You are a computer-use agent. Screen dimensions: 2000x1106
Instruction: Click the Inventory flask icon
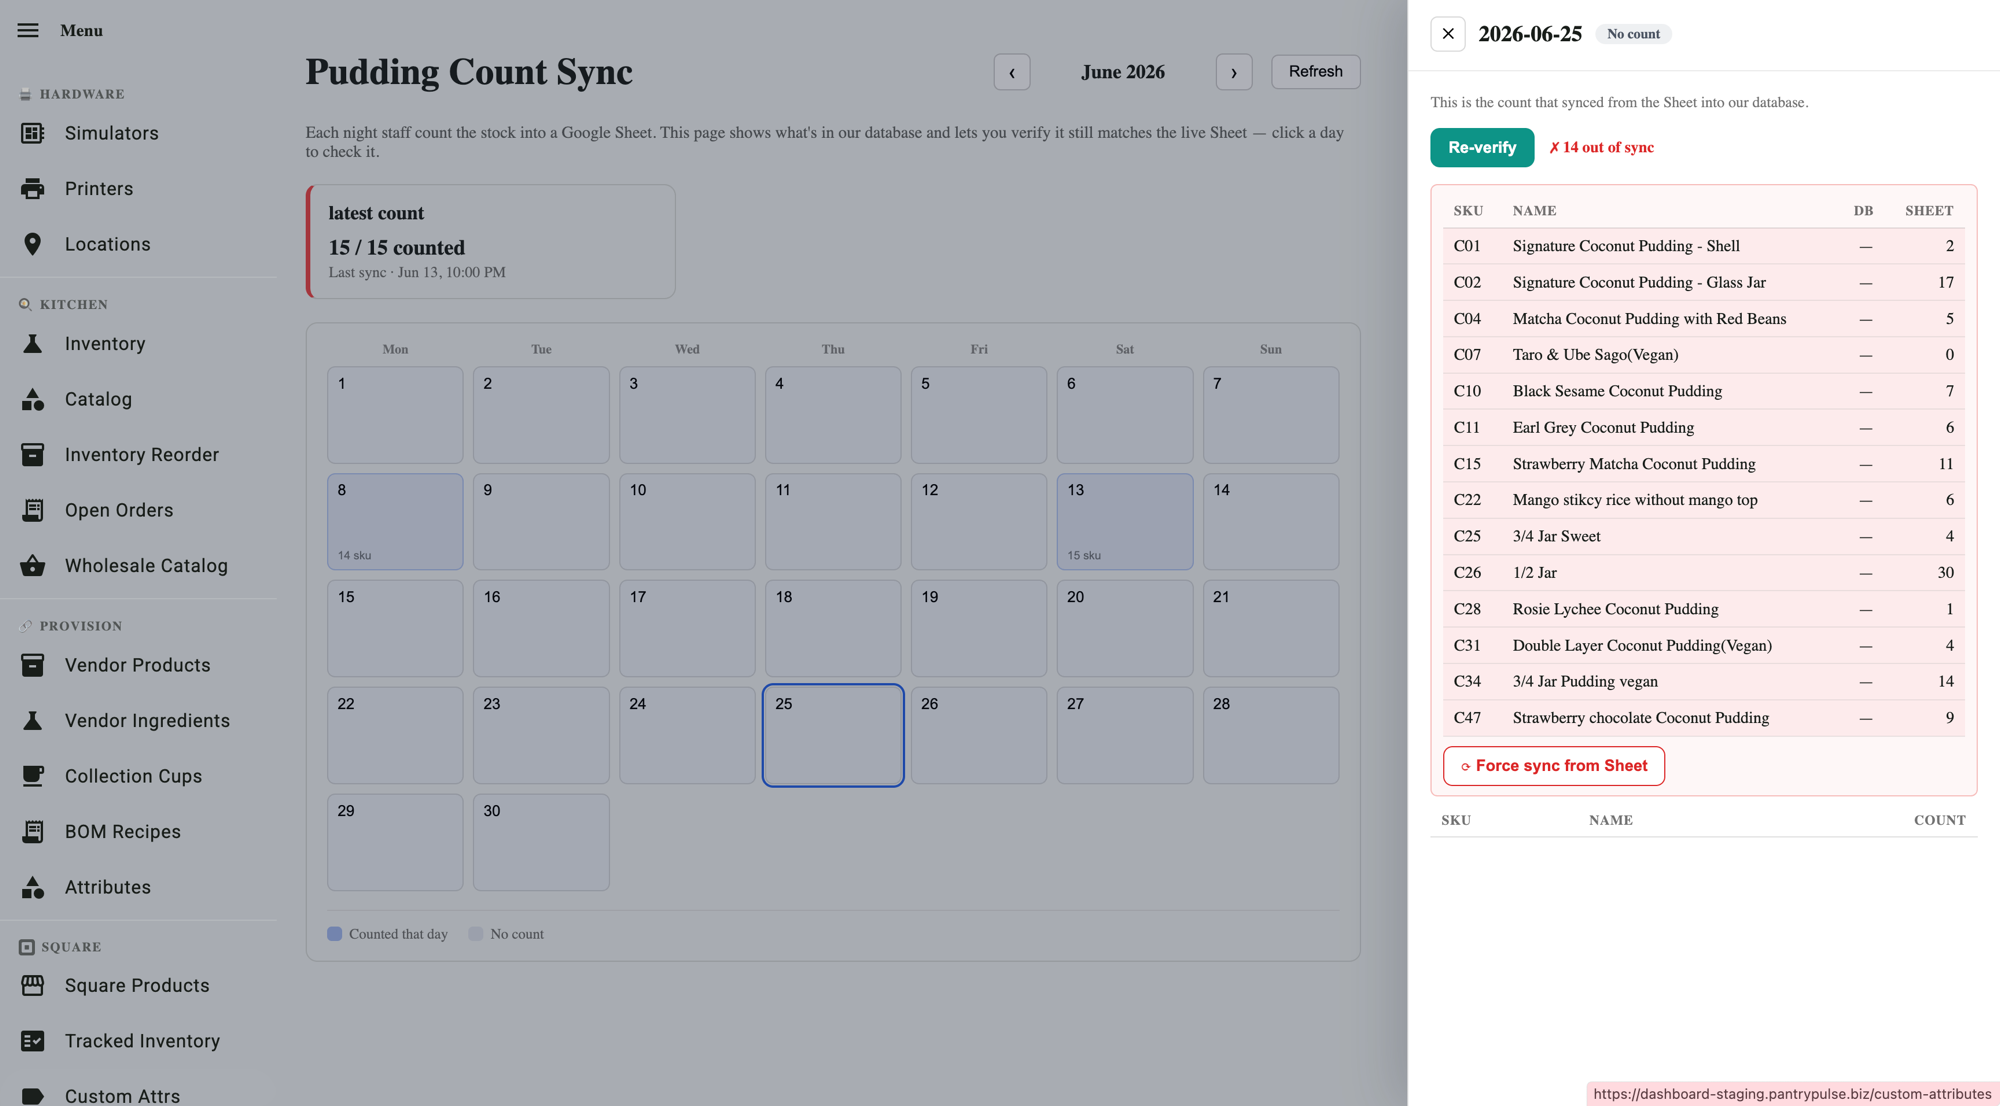coord(32,344)
